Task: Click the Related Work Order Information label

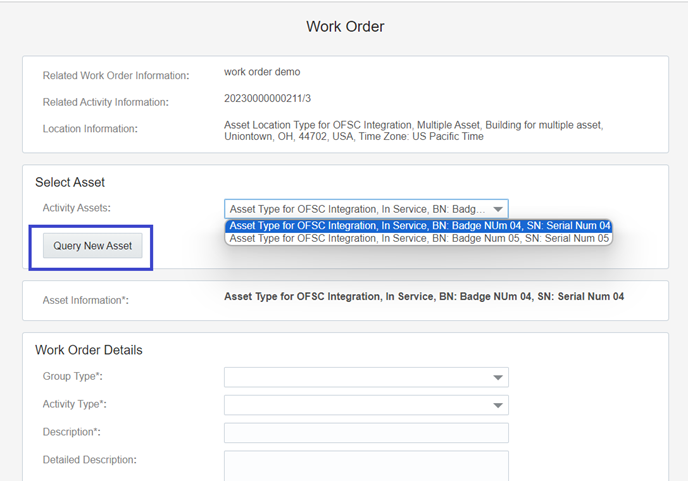Action: [x=116, y=76]
